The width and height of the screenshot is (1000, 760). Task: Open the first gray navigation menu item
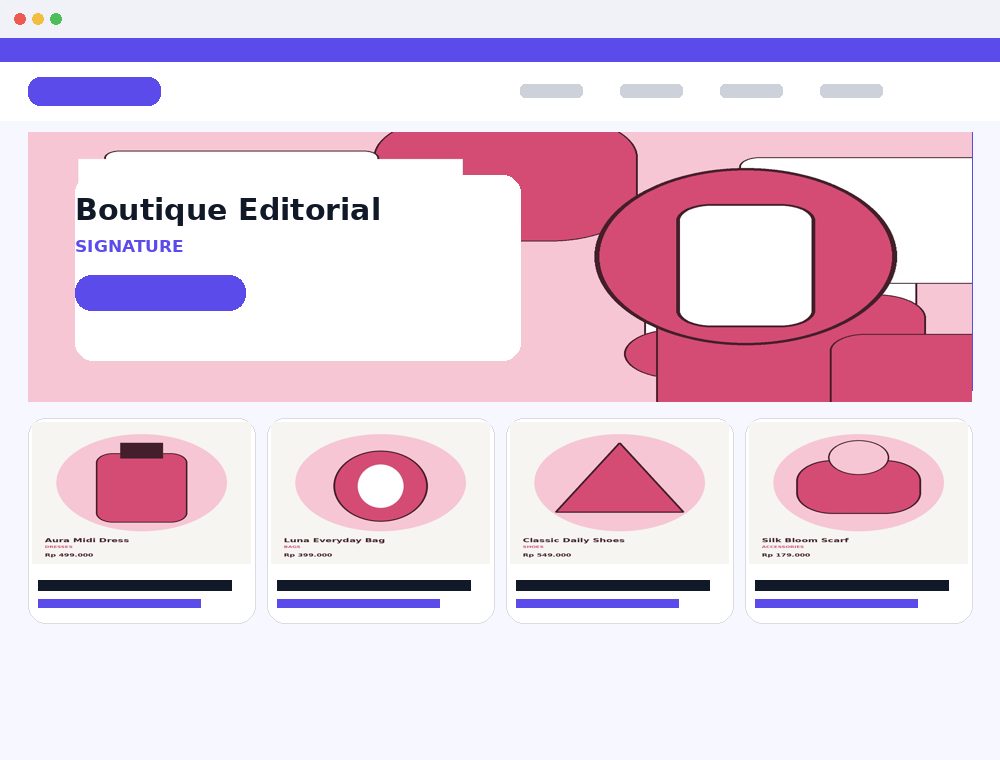pos(552,91)
